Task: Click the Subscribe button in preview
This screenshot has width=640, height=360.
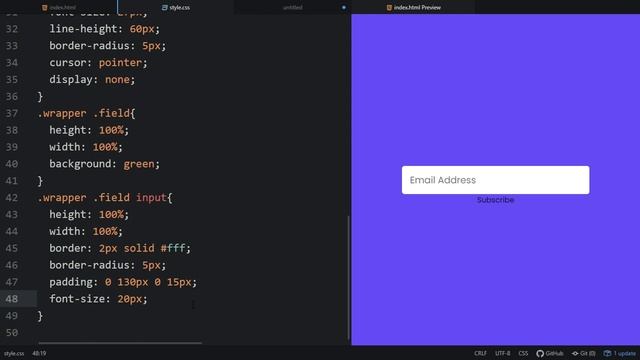Action: click(495, 200)
